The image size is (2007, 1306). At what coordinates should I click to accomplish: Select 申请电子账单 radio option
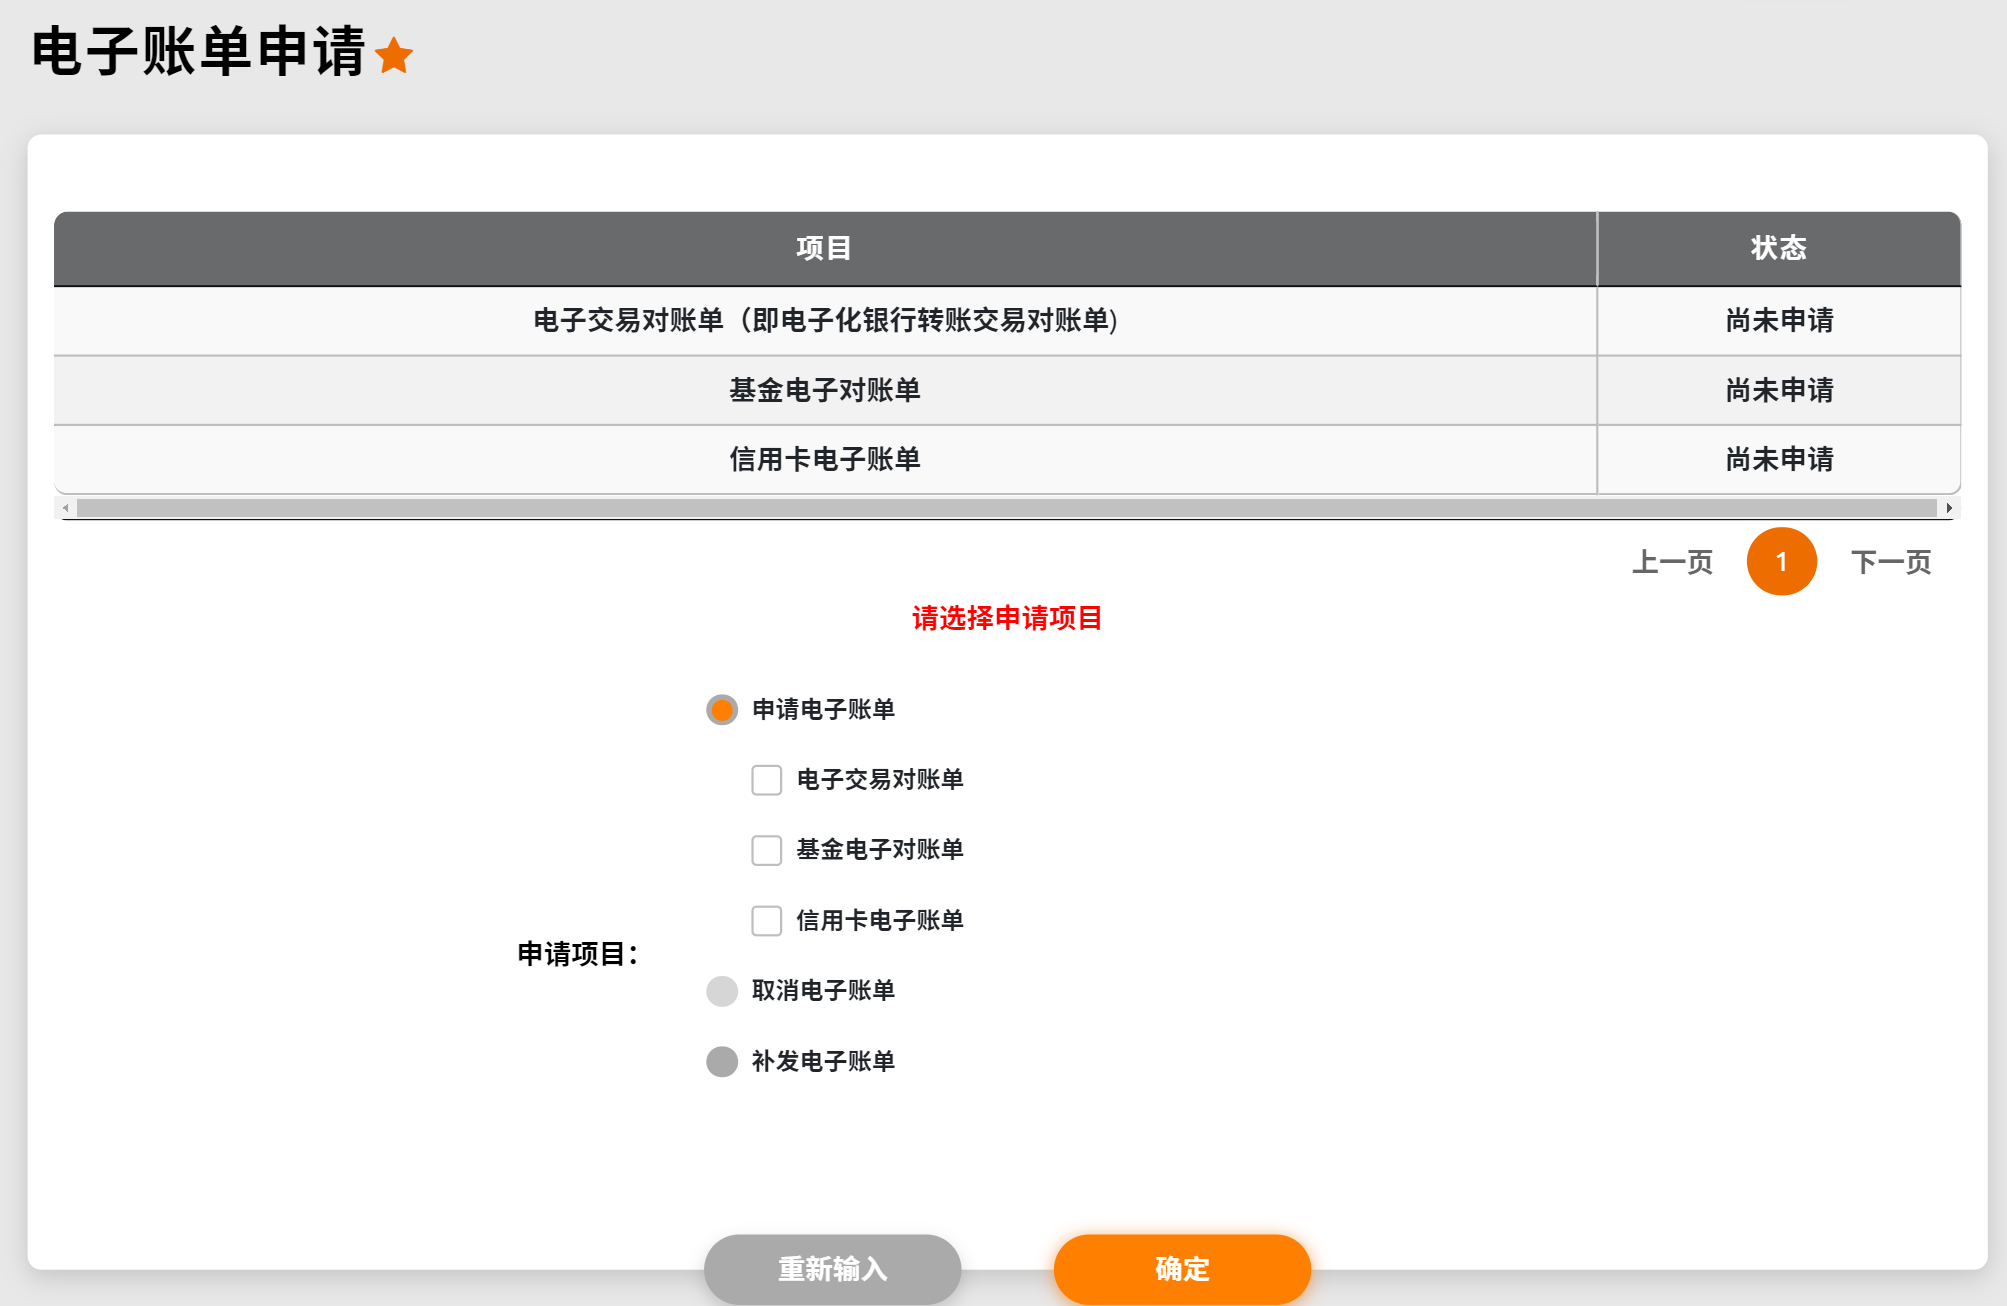tap(722, 710)
